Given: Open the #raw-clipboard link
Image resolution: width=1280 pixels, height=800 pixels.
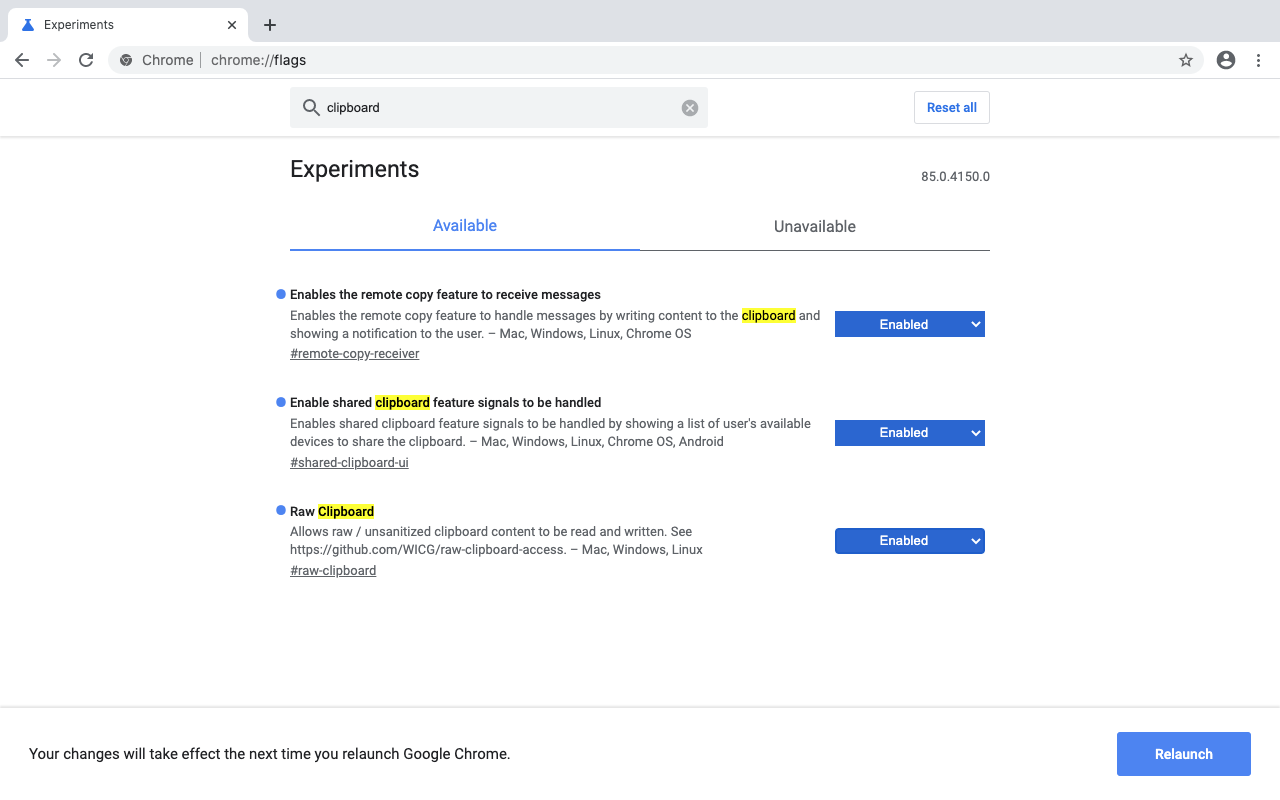Looking at the screenshot, I should pyautogui.click(x=333, y=571).
